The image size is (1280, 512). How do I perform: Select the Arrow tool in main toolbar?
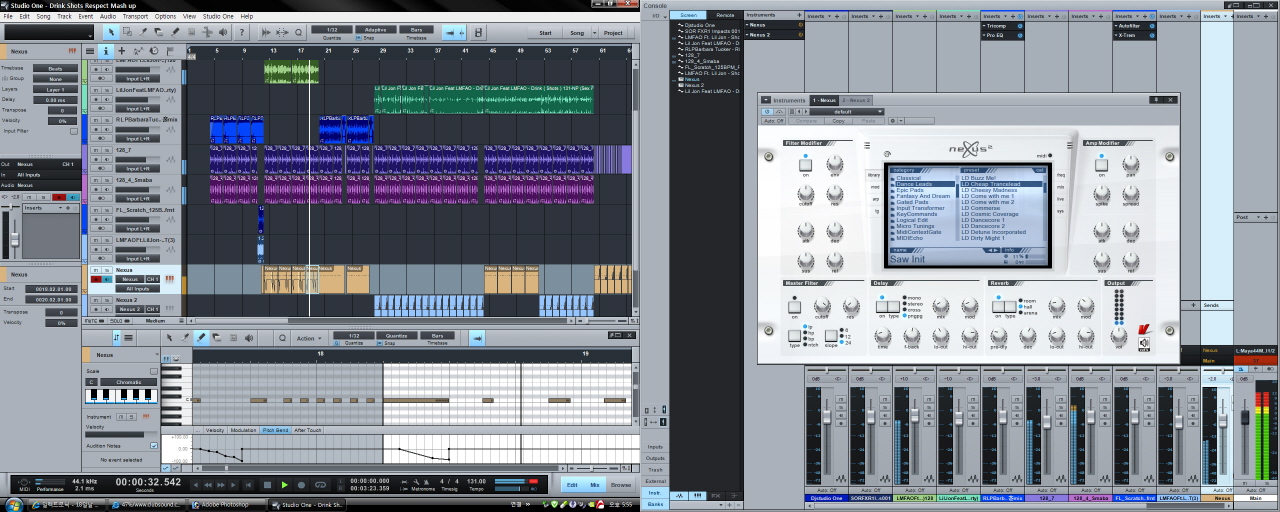(x=111, y=31)
